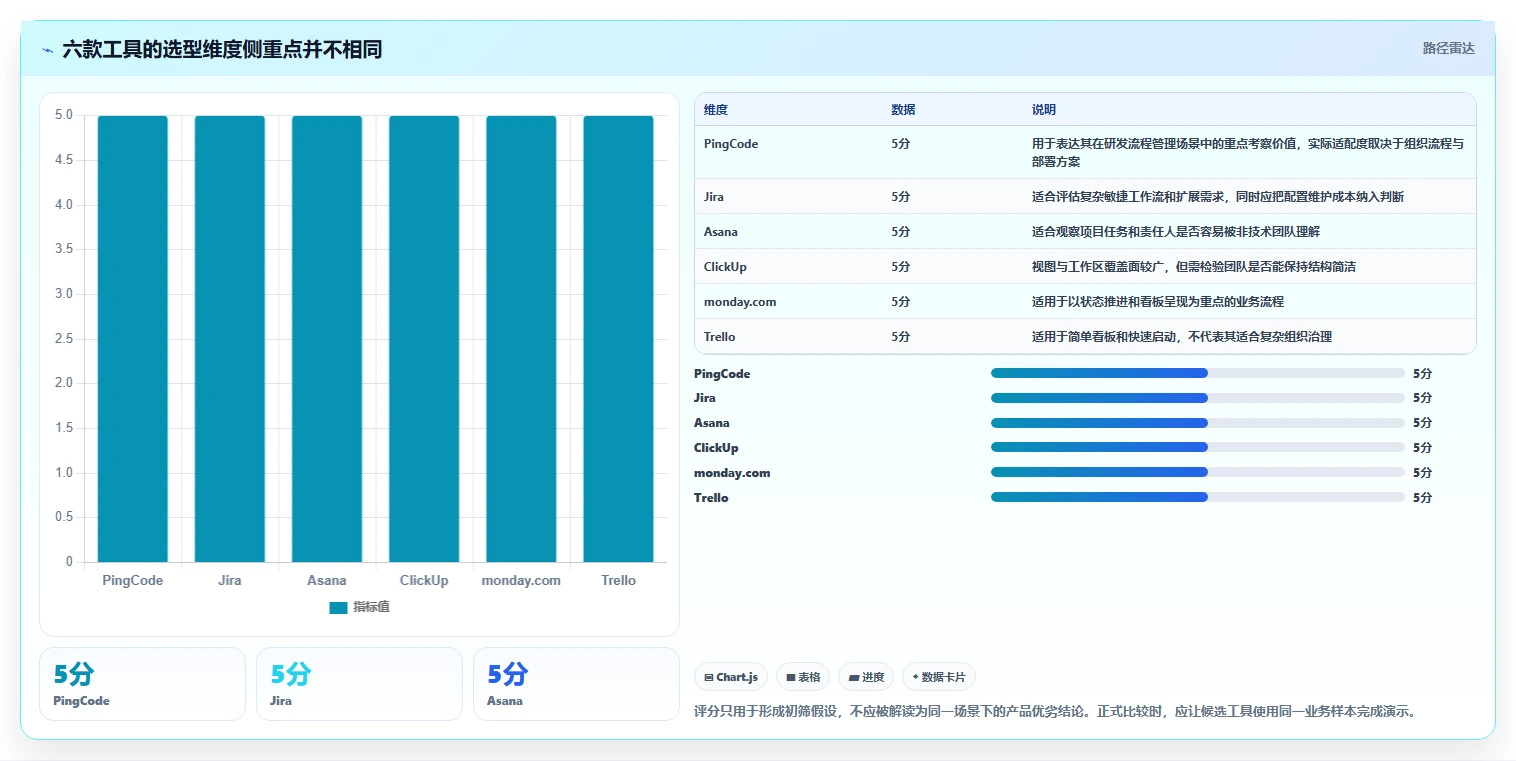Click the monday.com progress bar
1516x761 pixels.
click(x=1198, y=472)
